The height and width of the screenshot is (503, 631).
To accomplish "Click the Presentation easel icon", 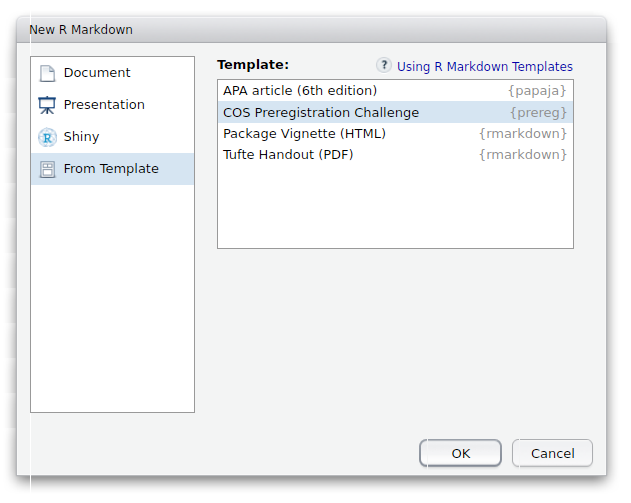I will [x=47, y=105].
